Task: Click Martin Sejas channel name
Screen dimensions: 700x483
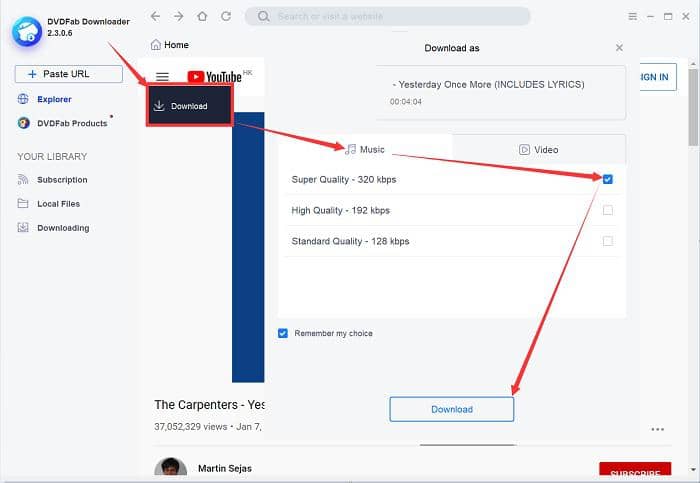Action: [x=225, y=468]
